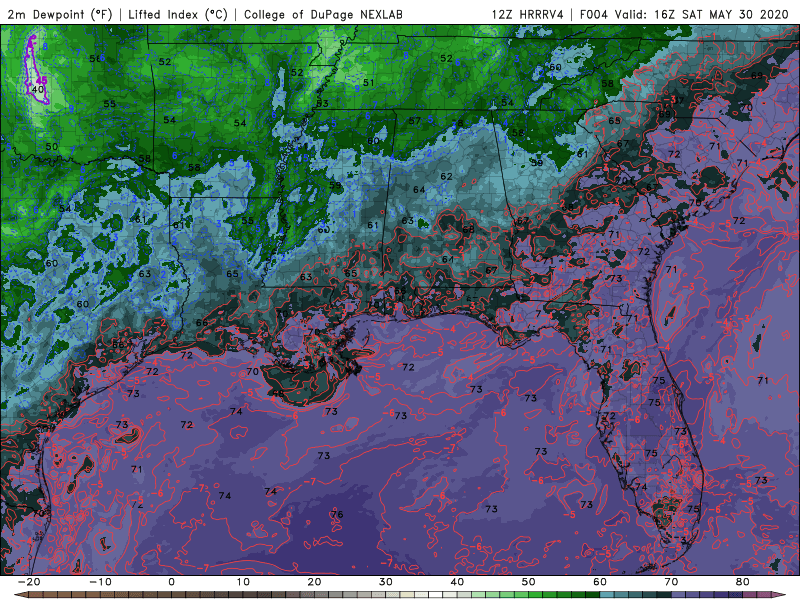Click the "2m Dewpoint (°F)" title text
Viewport: 800px width, 600px height.
[x=60, y=14]
